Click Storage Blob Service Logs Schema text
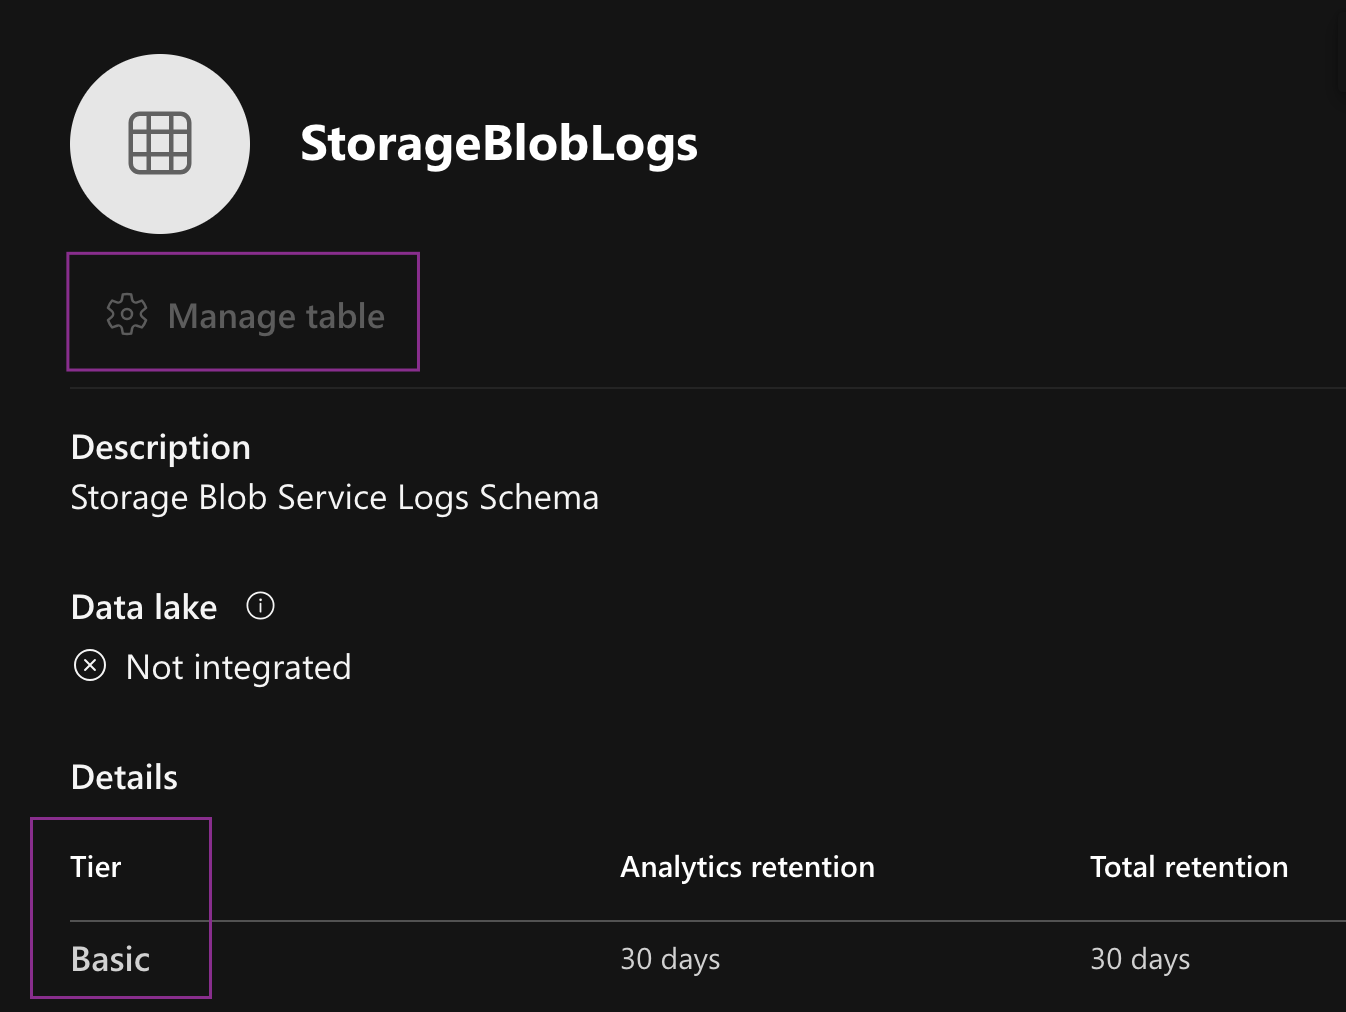The height and width of the screenshot is (1012, 1346). pyautogui.click(x=335, y=496)
